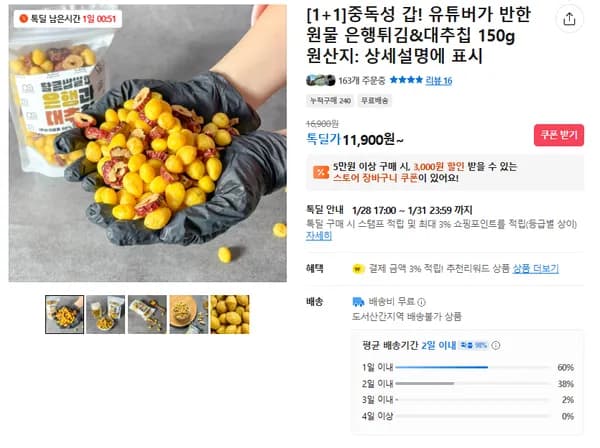This screenshot has height=448, width=600.
Task: Click the 1일 이내 delivery progress bar
Action: tap(473, 367)
